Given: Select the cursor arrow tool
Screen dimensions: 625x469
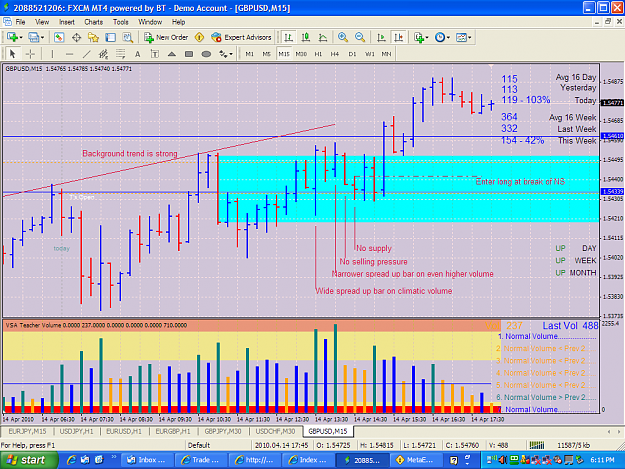Looking at the screenshot, I should tap(12, 54).
